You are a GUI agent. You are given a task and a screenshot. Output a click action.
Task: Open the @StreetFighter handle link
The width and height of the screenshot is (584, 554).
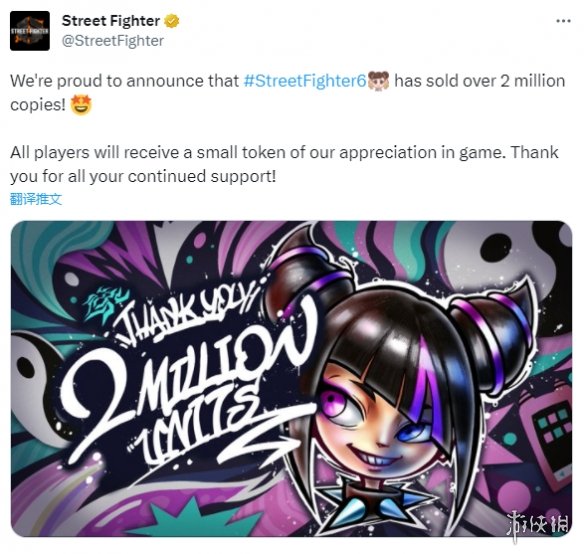point(112,41)
